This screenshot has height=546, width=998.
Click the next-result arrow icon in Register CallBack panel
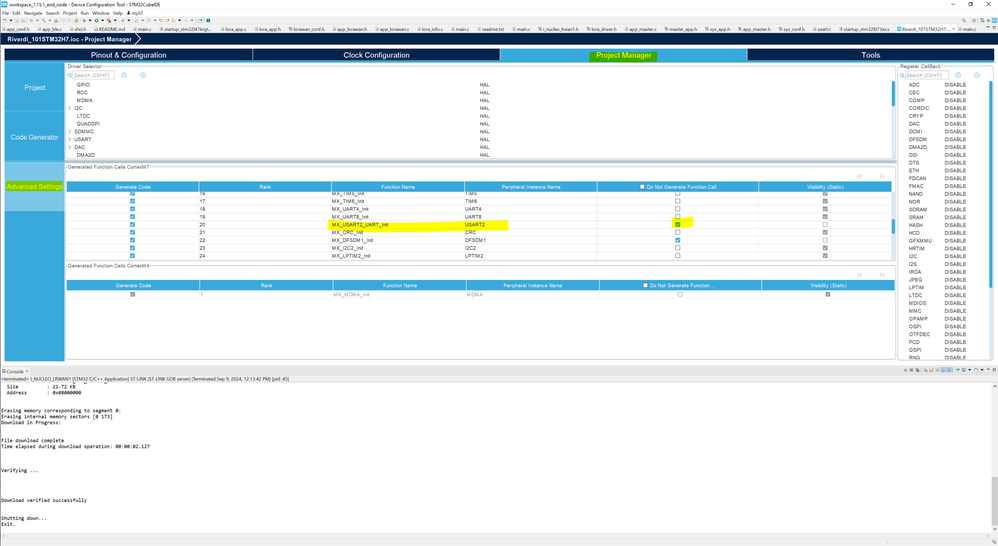pos(976,75)
